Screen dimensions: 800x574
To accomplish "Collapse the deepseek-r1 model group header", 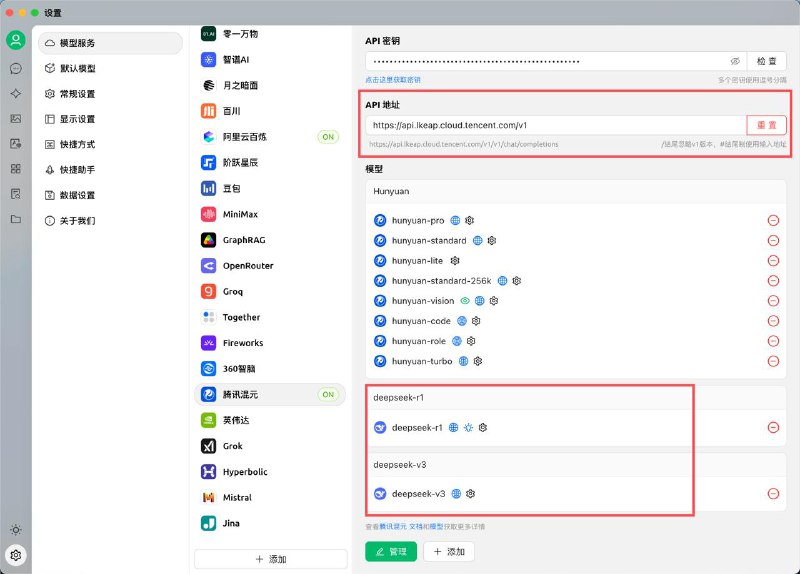I will (x=576, y=397).
